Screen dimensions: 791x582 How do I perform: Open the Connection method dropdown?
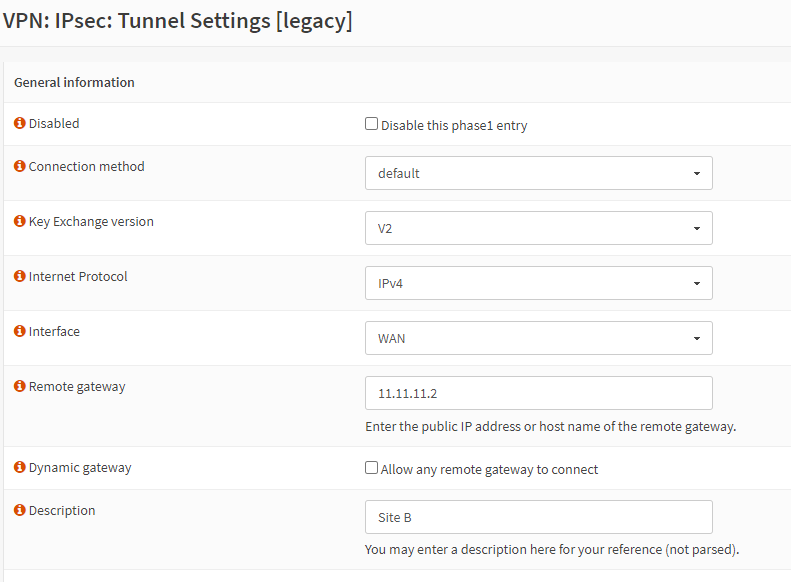538,173
